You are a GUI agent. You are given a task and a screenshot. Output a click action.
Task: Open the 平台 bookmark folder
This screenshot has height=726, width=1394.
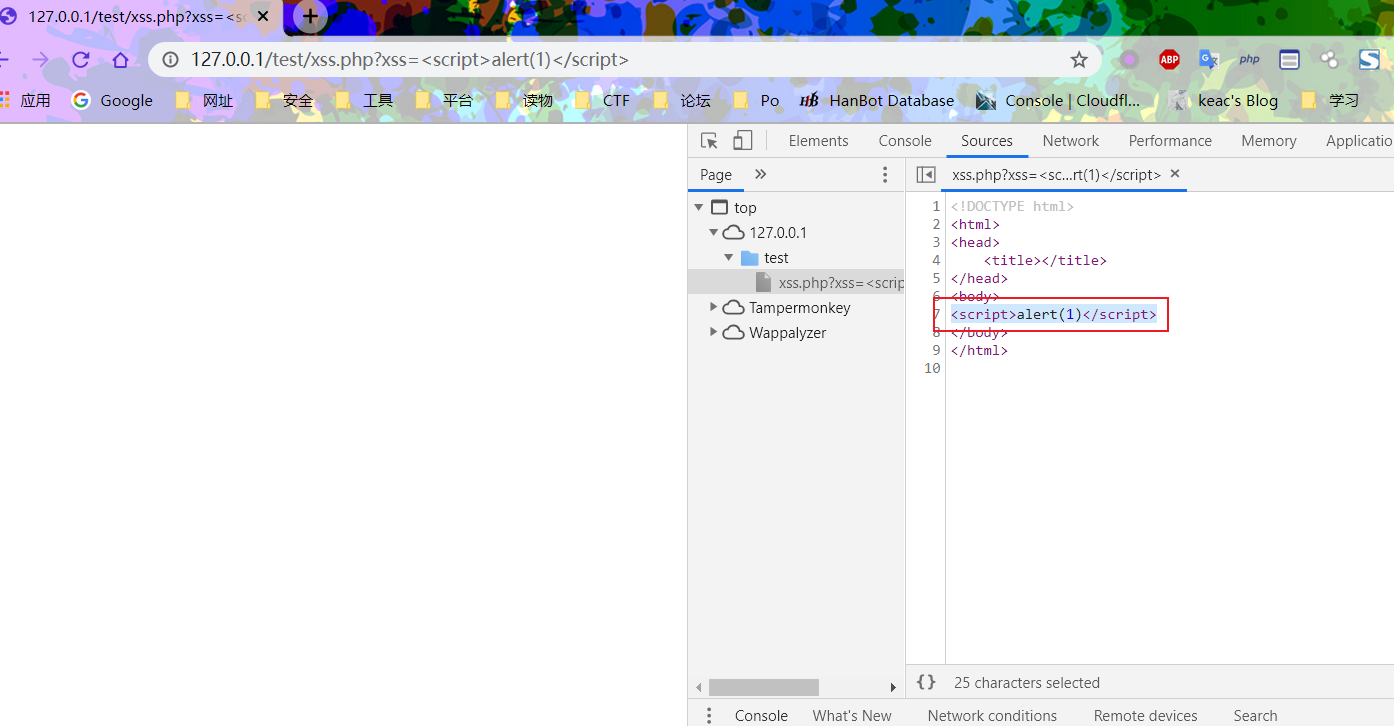[444, 100]
